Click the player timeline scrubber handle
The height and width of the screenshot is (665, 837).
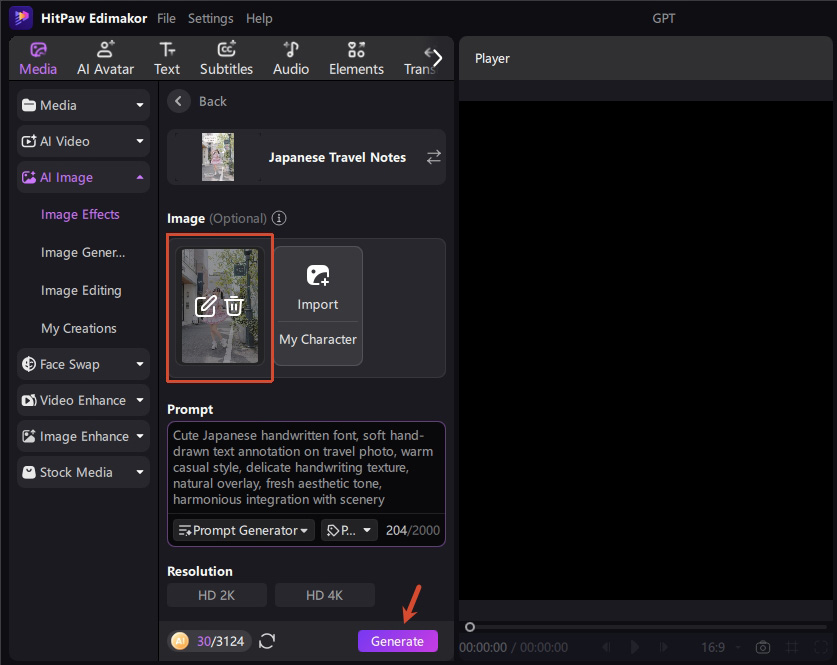click(x=470, y=627)
